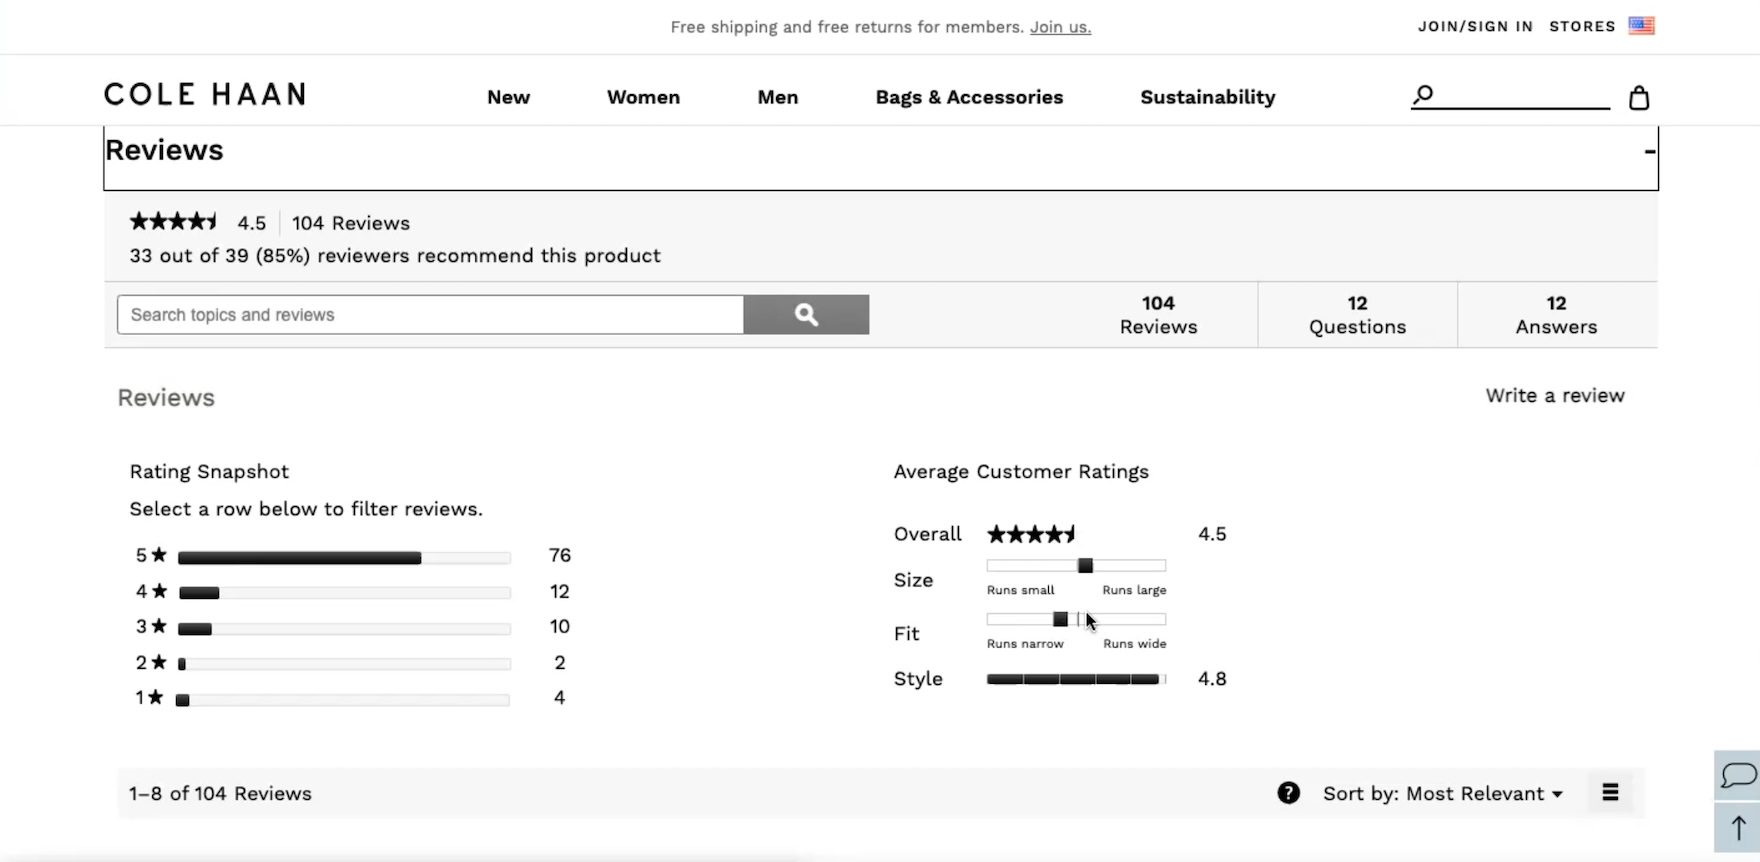The width and height of the screenshot is (1760, 862).
Task: Open the sort help question mark icon
Action: tap(1288, 793)
